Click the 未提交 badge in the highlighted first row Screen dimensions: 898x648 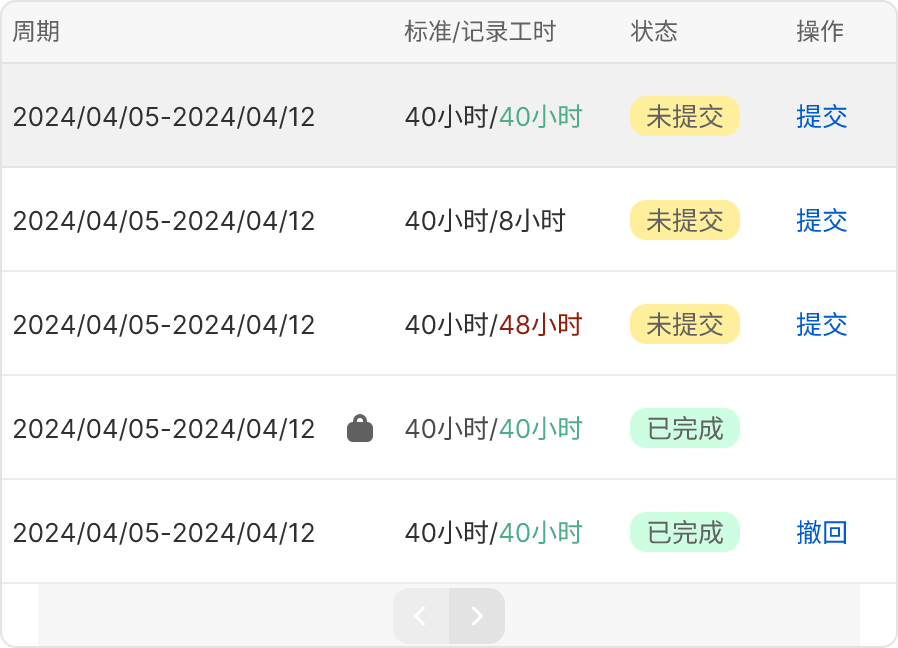(684, 117)
